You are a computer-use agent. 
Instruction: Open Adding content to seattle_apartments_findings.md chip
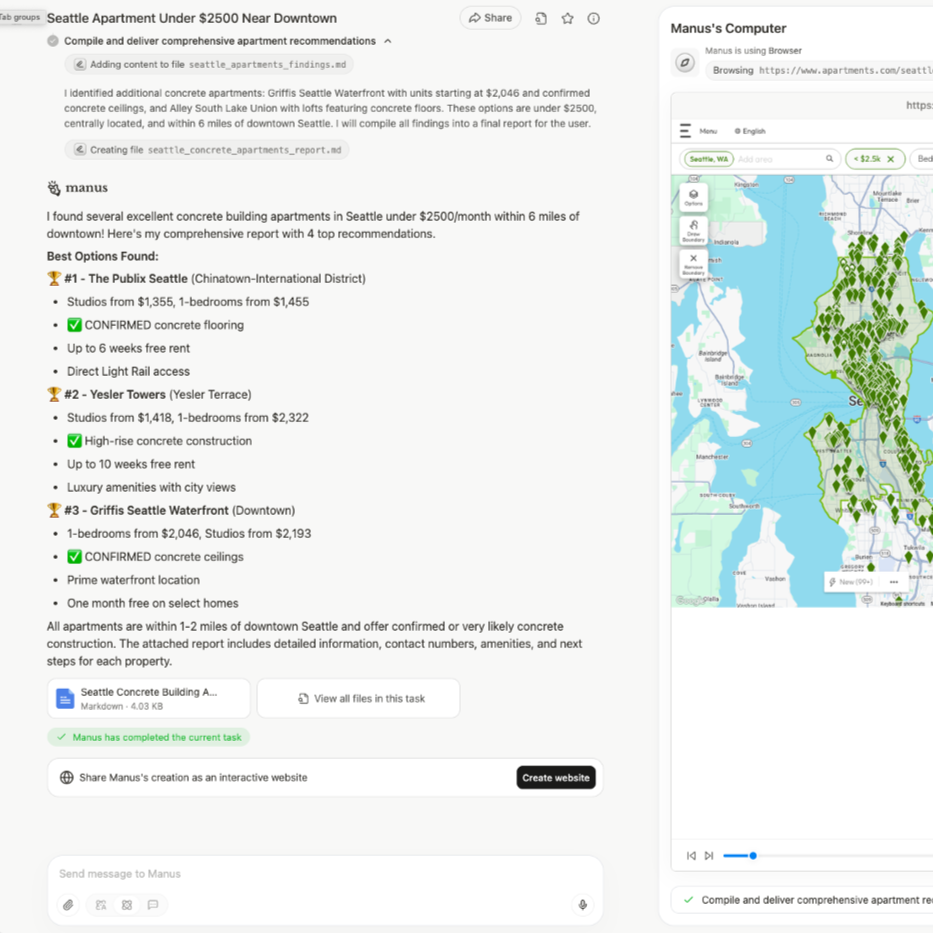pyautogui.click(x=209, y=64)
